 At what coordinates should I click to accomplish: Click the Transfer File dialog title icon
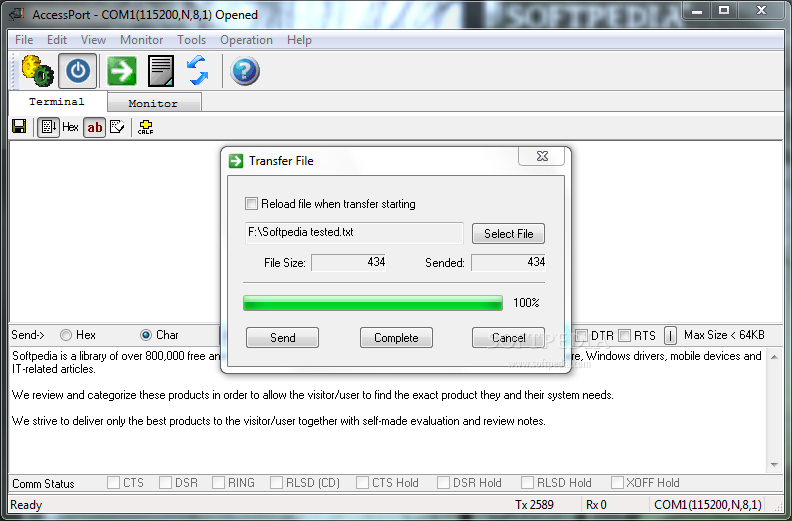click(x=236, y=161)
